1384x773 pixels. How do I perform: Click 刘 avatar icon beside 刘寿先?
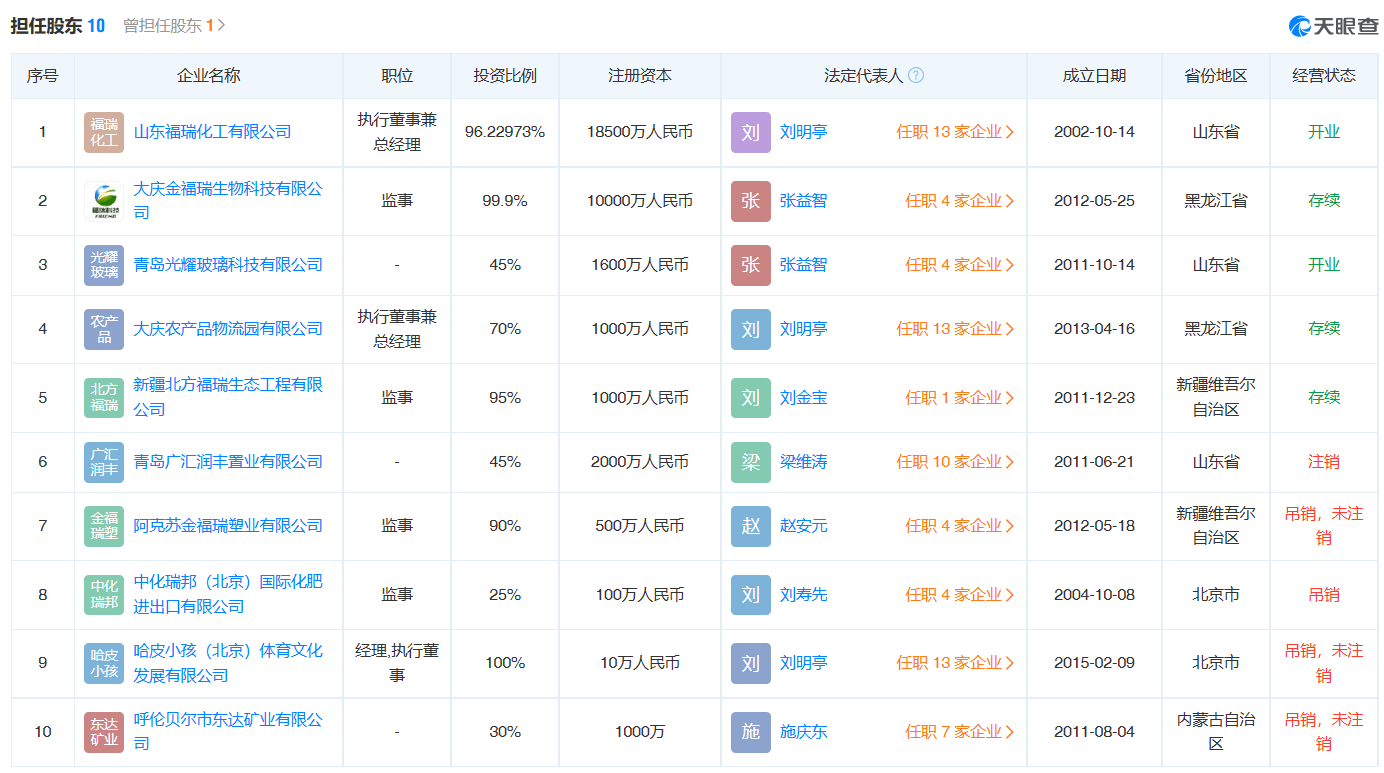[x=751, y=595]
